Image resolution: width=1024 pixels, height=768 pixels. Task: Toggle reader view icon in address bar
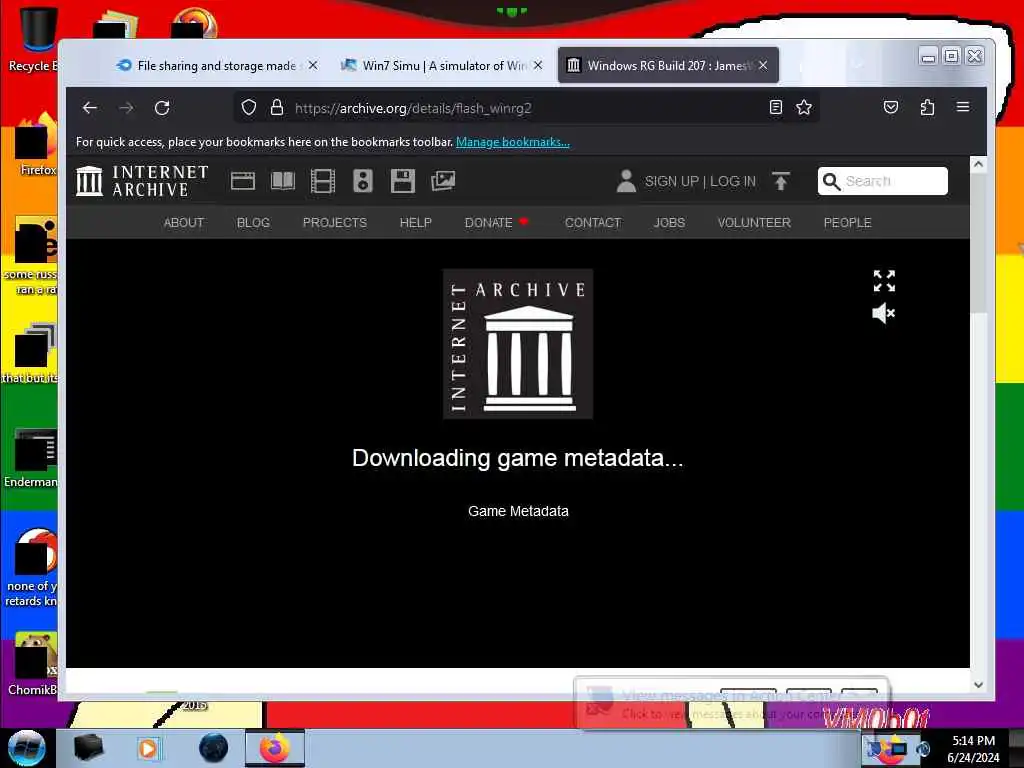[776, 108]
